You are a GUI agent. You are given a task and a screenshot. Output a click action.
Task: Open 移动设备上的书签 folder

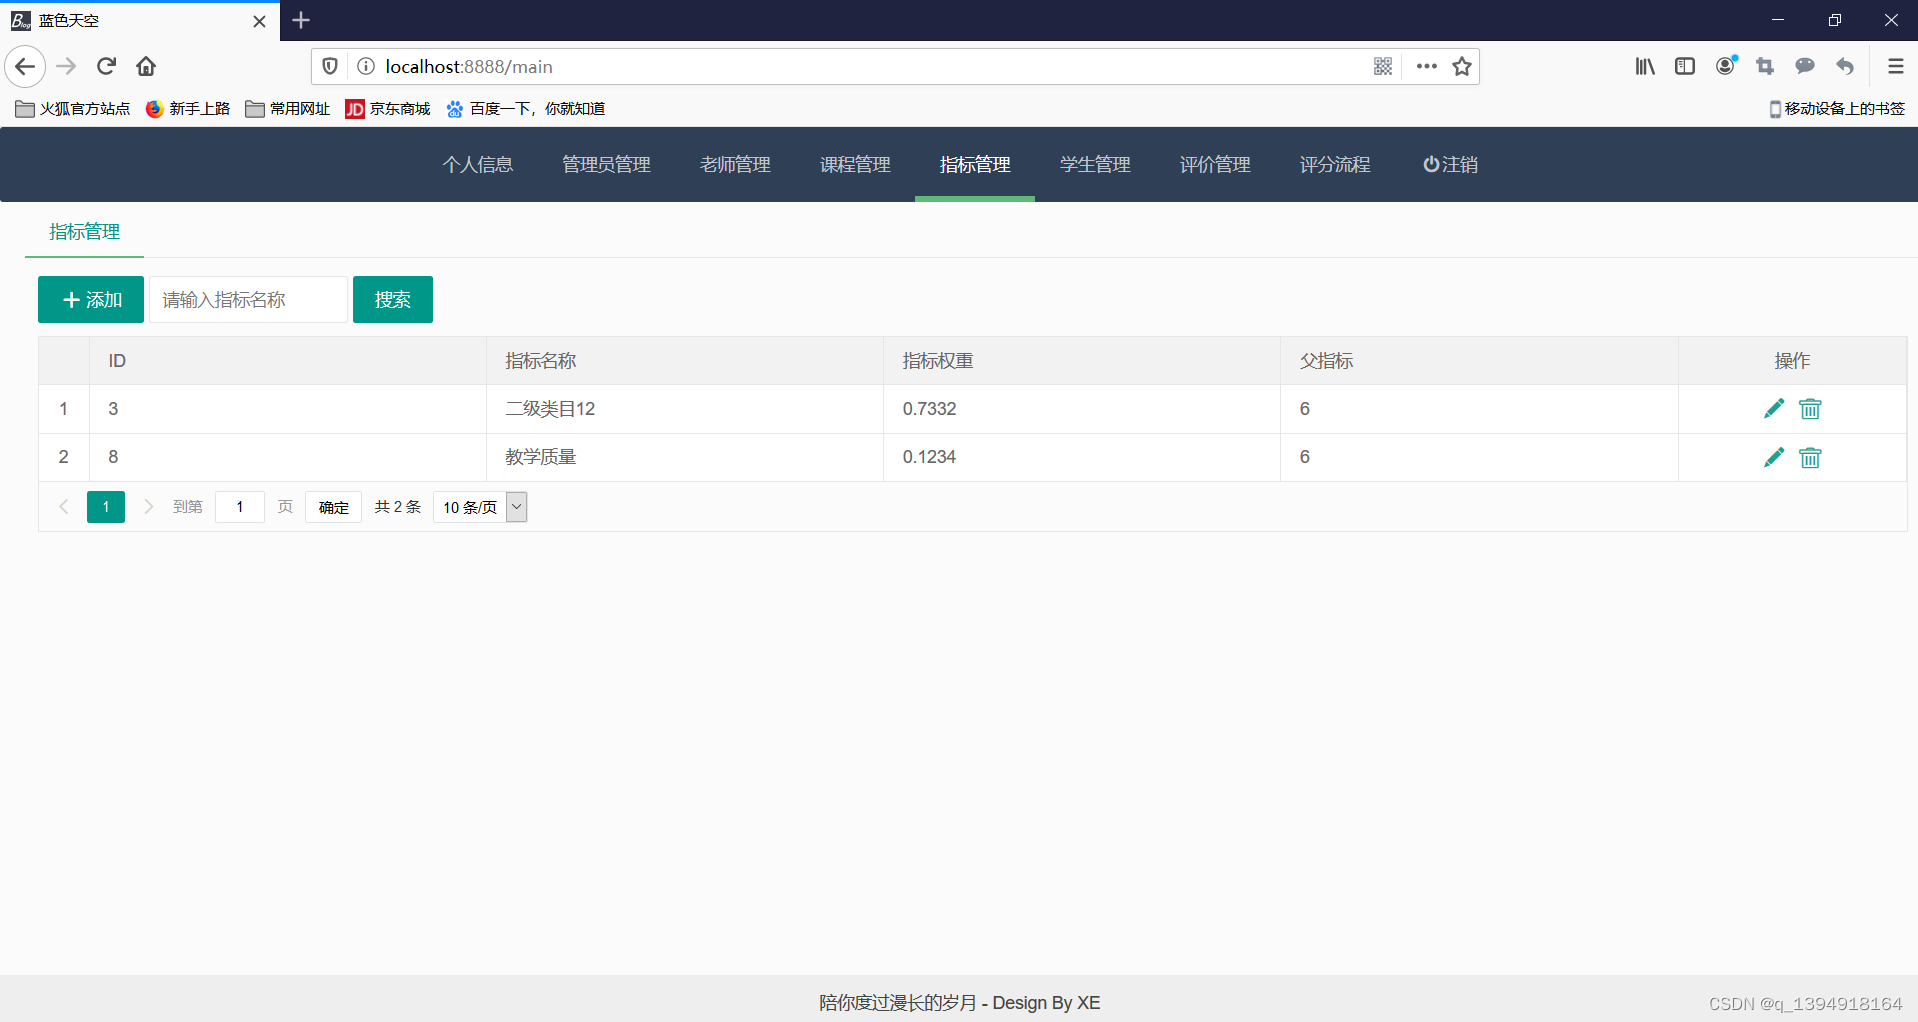[1837, 109]
